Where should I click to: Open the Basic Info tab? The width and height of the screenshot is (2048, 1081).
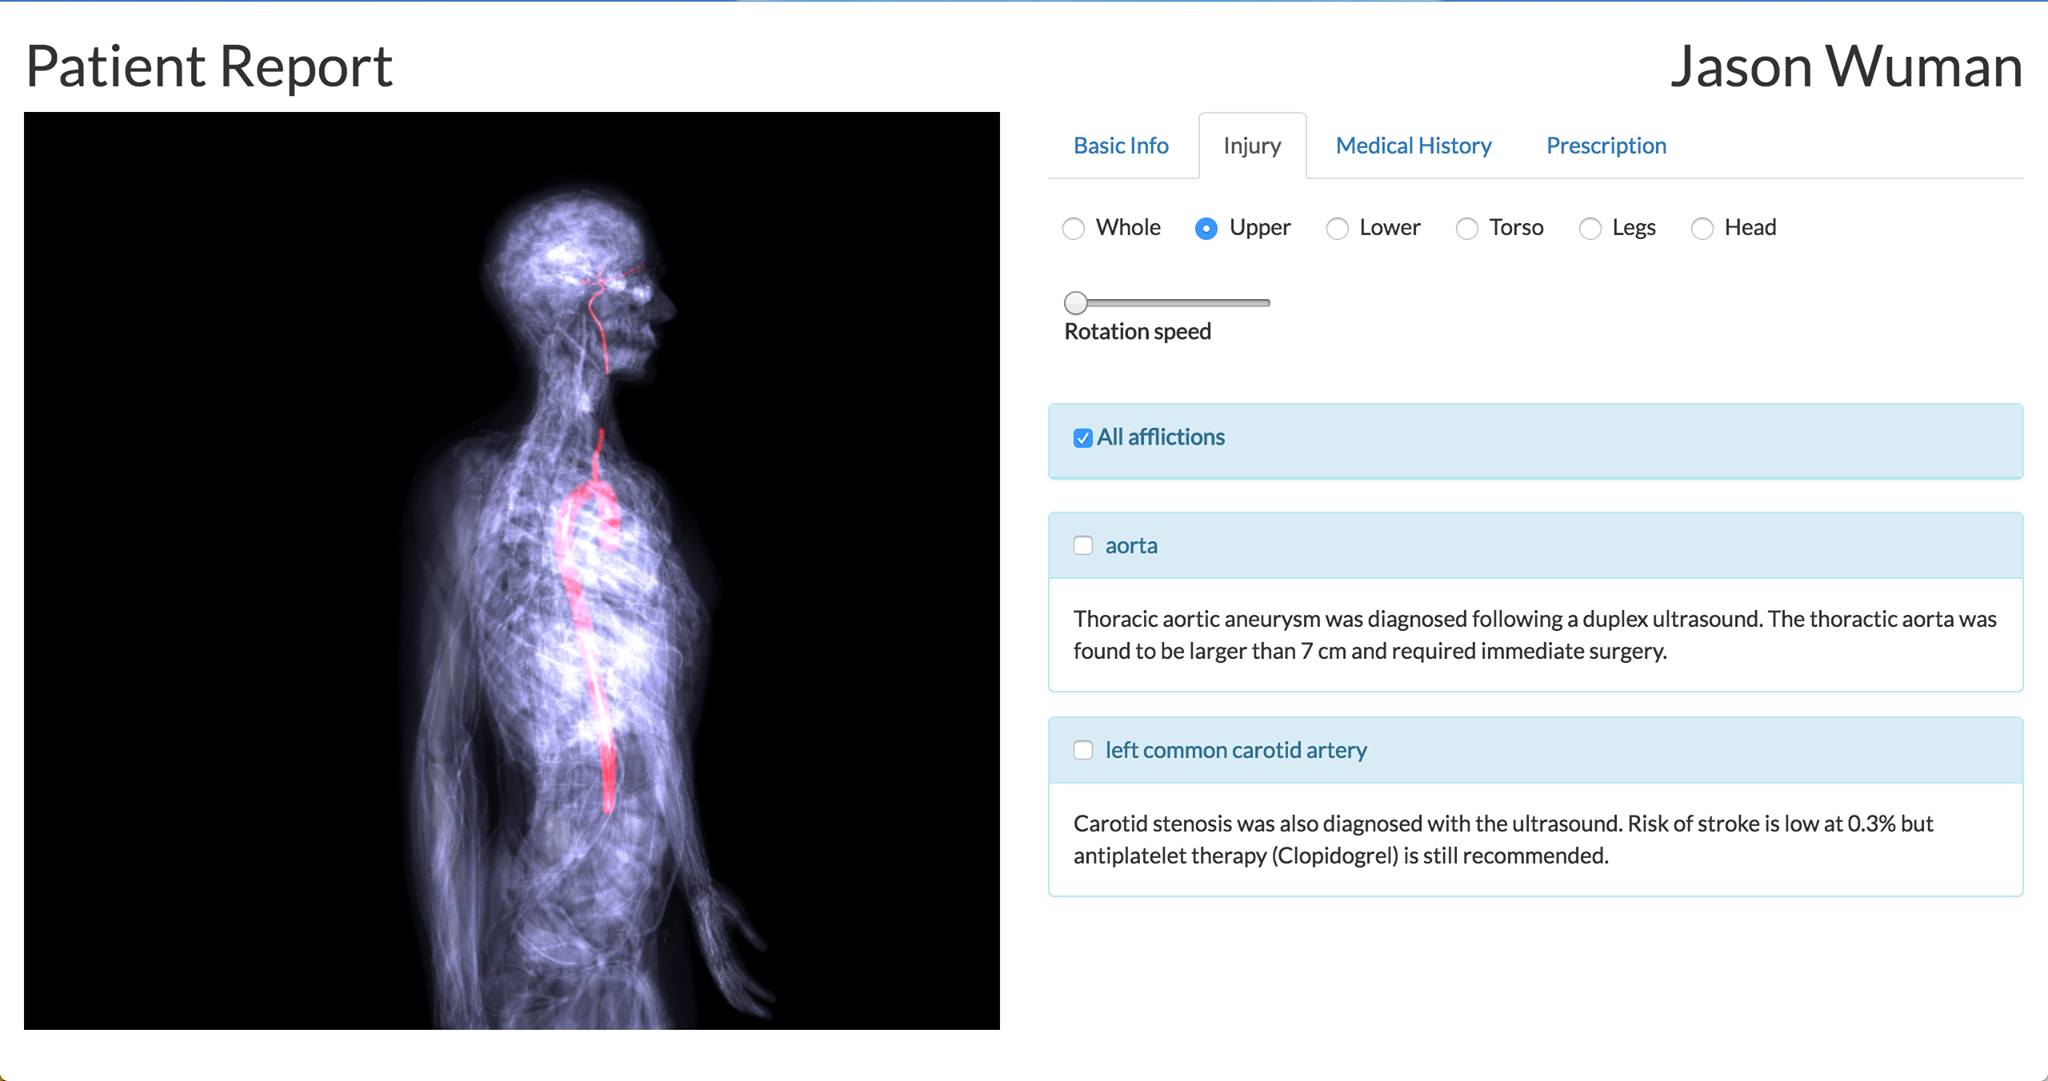pyautogui.click(x=1120, y=146)
